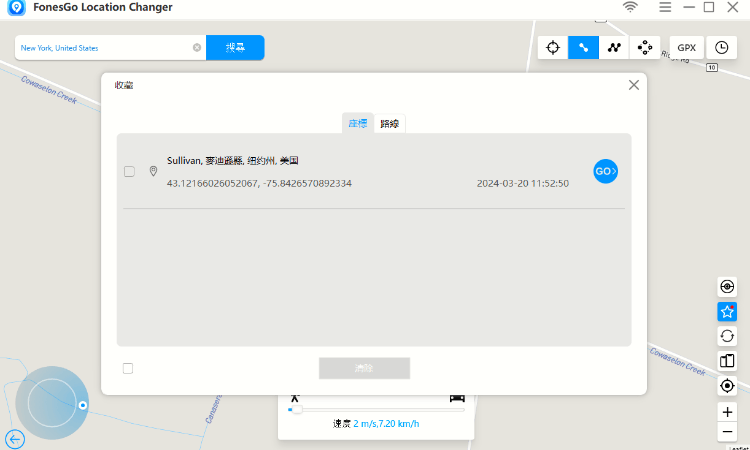Click the 2024-03-20 11:52:50 timestamp

(523, 183)
